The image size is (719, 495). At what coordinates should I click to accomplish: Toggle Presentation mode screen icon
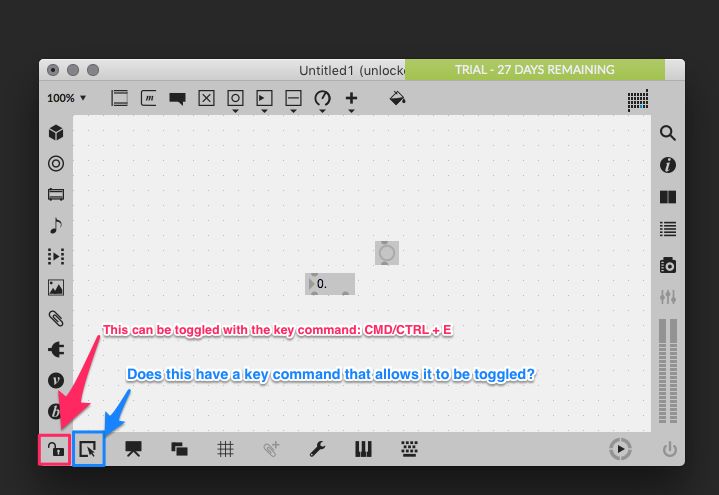[133, 449]
